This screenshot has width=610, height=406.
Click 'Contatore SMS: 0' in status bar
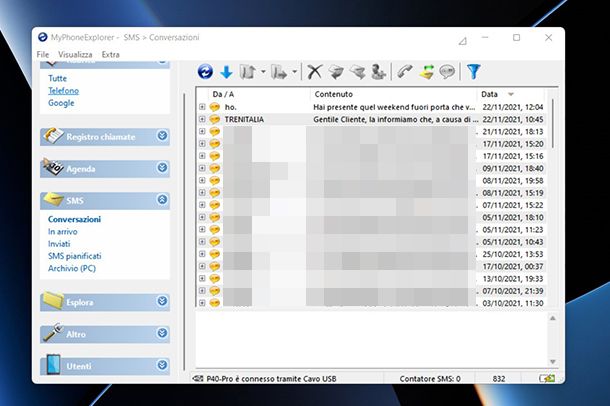click(x=430, y=378)
